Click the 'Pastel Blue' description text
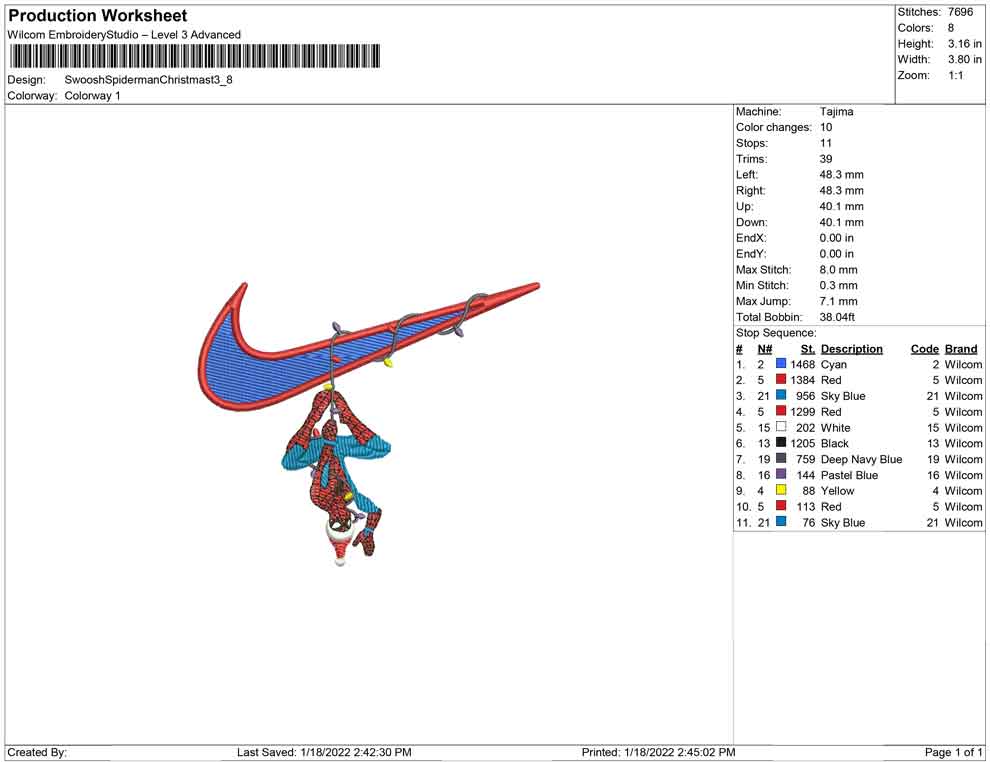The image size is (990, 762). [849, 475]
